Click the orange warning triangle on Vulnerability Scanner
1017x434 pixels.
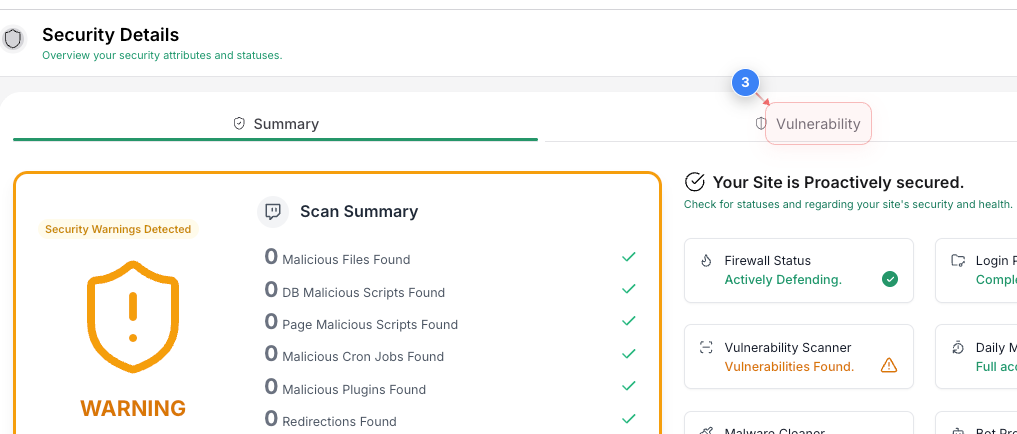pyautogui.click(x=889, y=365)
